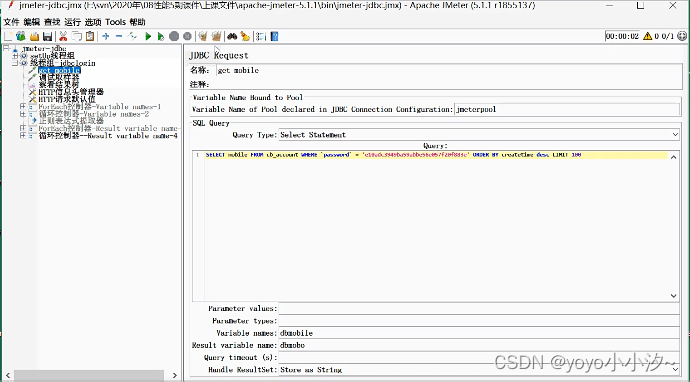This screenshot has height=382, width=690.
Task: Click Start no pauses icon
Action: (x=161, y=37)
